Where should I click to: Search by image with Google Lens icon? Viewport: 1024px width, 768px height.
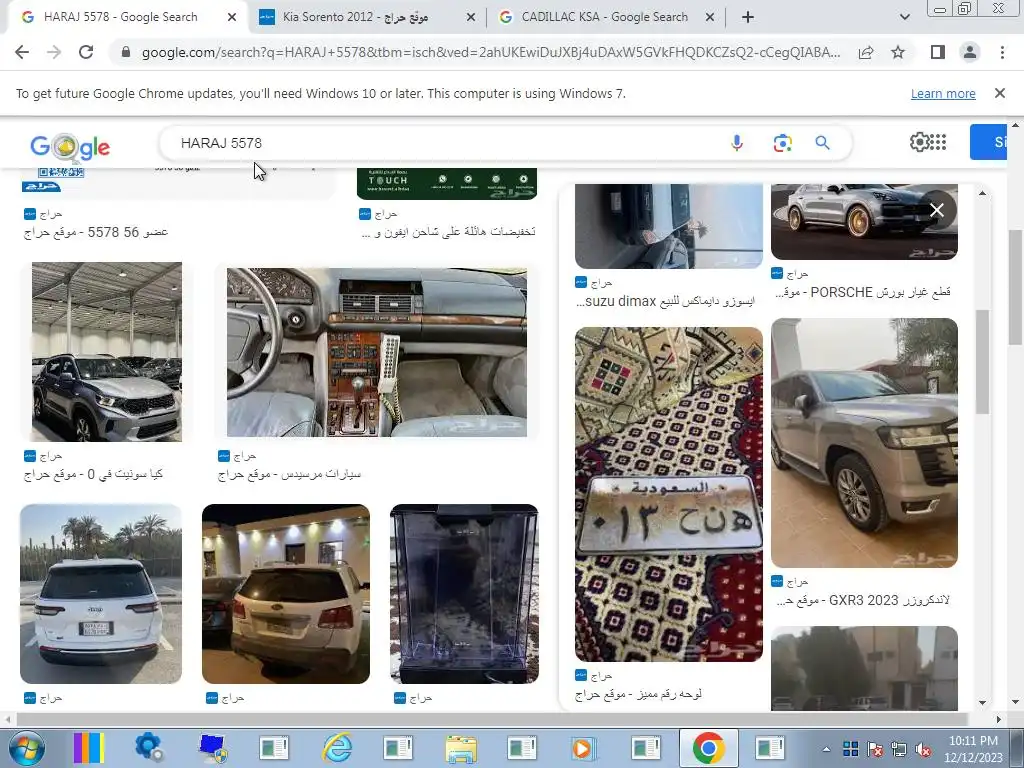[x=782, y=142]
